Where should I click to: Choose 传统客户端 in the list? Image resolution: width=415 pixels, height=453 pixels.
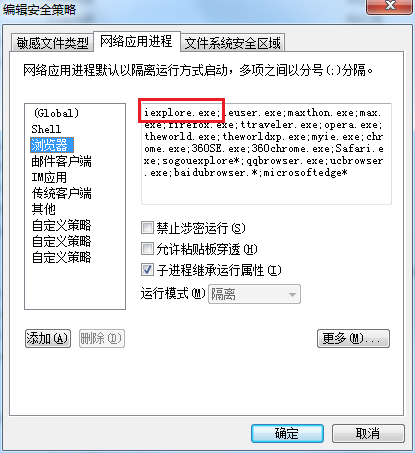(61, 193)
